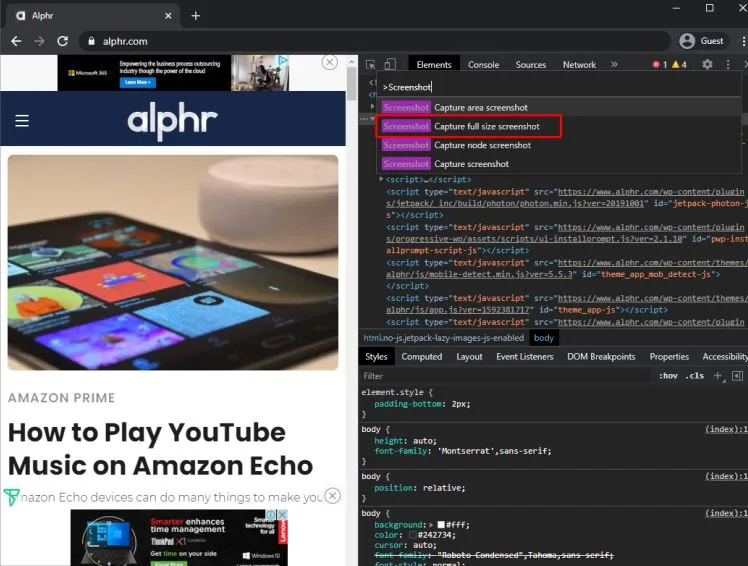Toggle the device toolbar icon
This screenshot has height=566, width=748.
click(390, 64)
